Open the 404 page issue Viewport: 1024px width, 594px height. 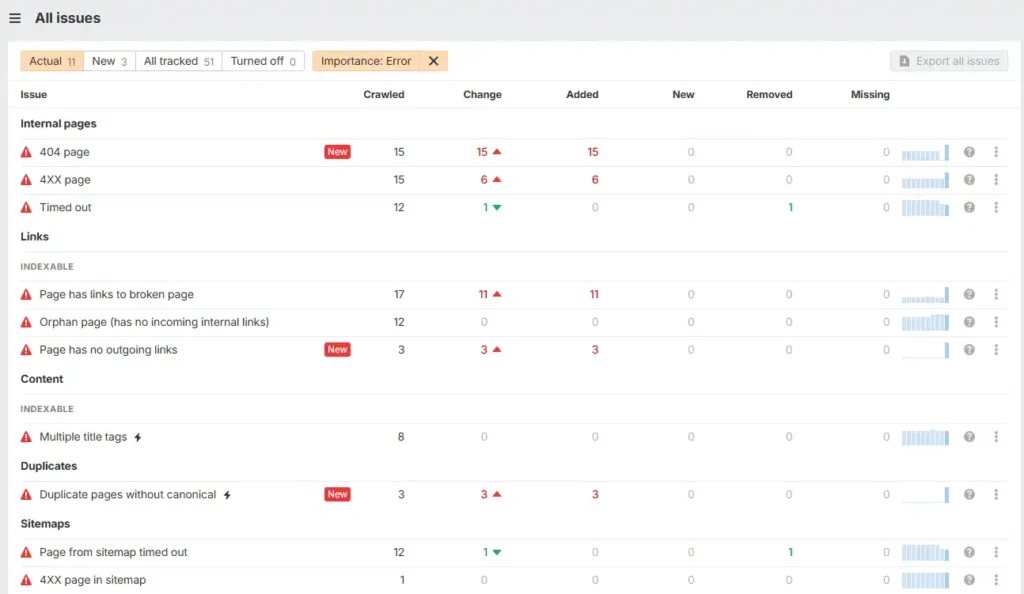point(64,152)
